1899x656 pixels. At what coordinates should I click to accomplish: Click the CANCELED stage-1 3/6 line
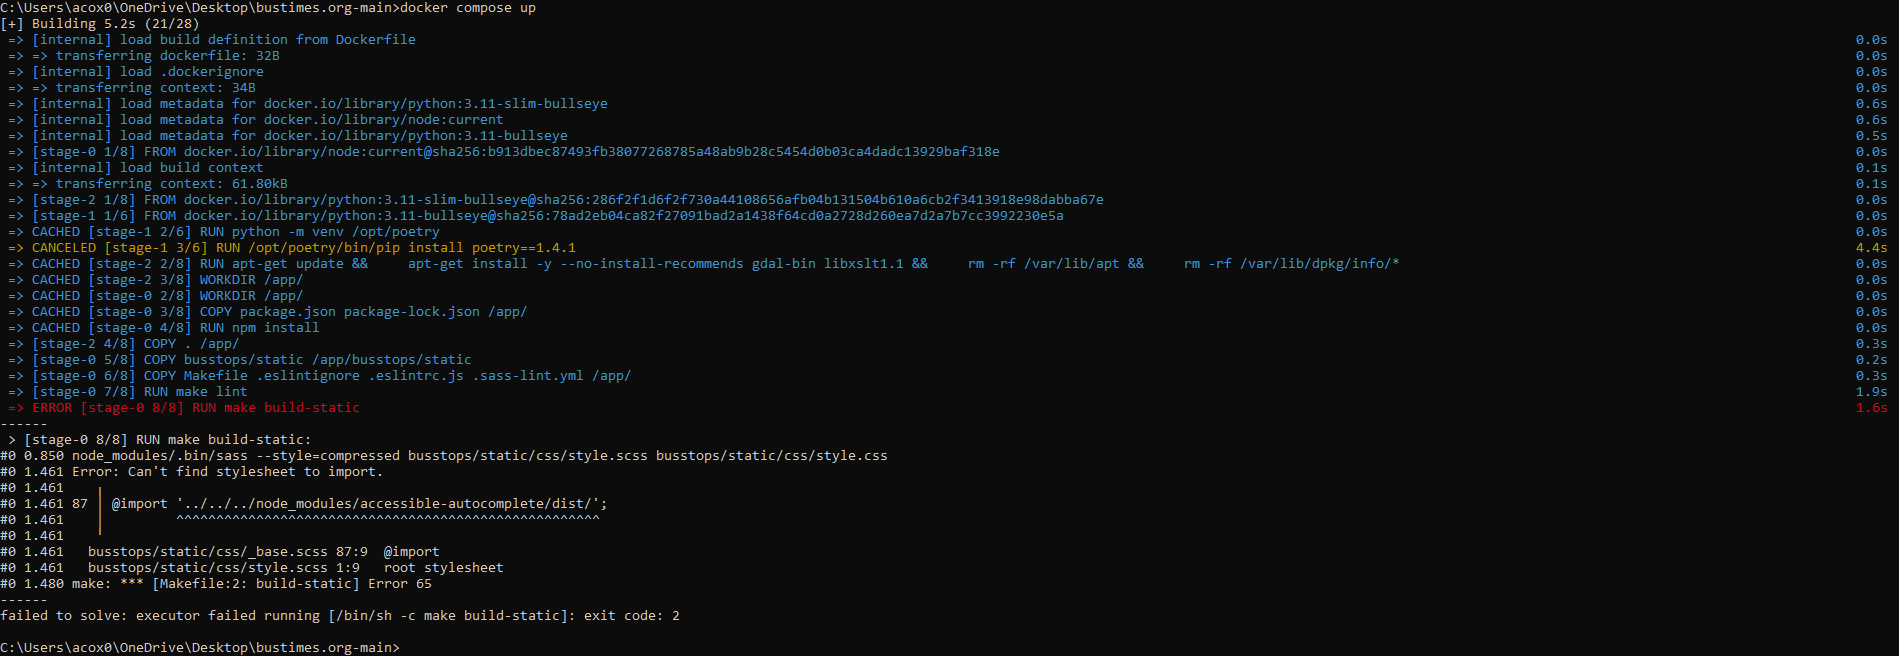(x=303, y=248)
